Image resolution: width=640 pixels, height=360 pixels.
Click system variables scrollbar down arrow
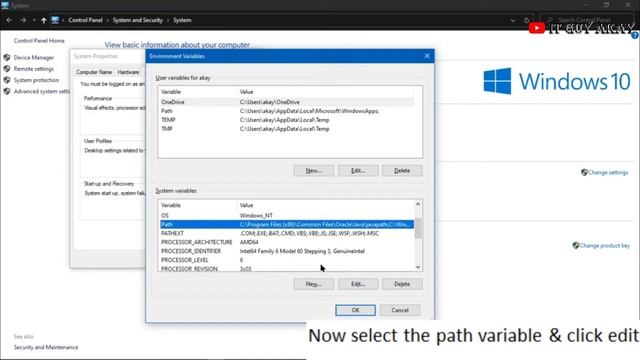click(418, 267)
